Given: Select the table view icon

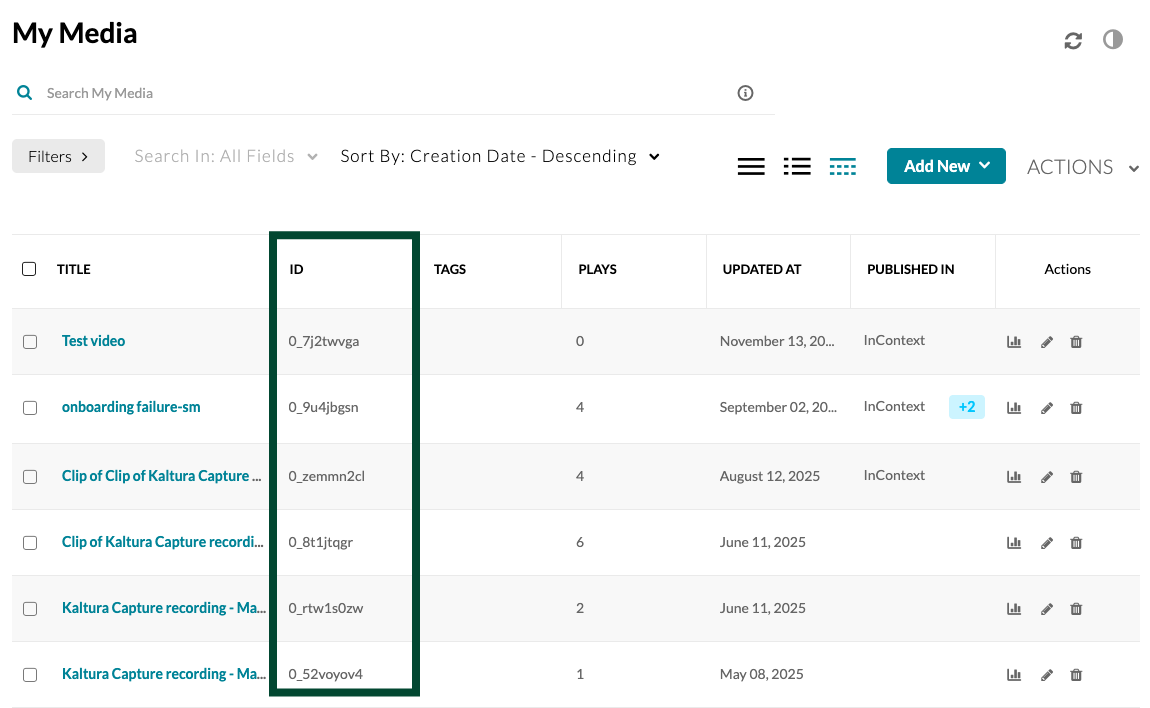Looking at the screenshot, I should point(843,167).
